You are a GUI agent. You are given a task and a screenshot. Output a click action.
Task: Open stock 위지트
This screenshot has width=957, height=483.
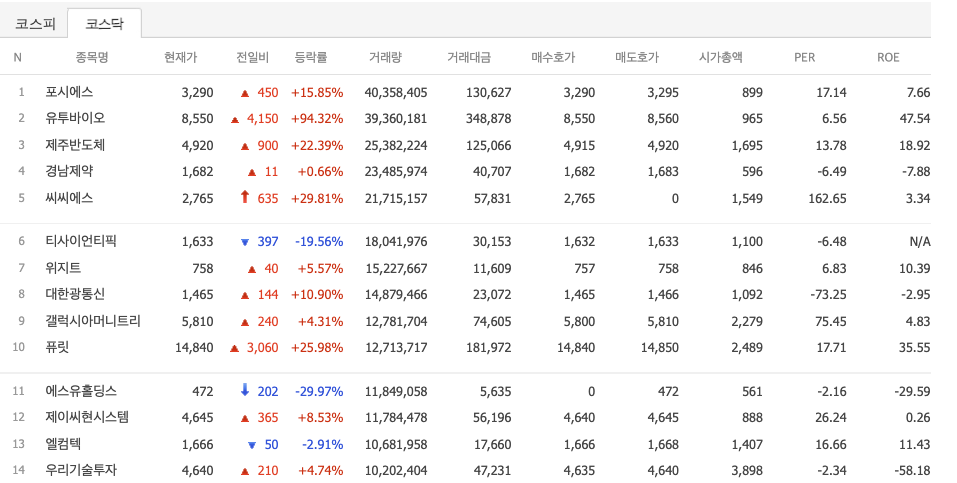63,268
